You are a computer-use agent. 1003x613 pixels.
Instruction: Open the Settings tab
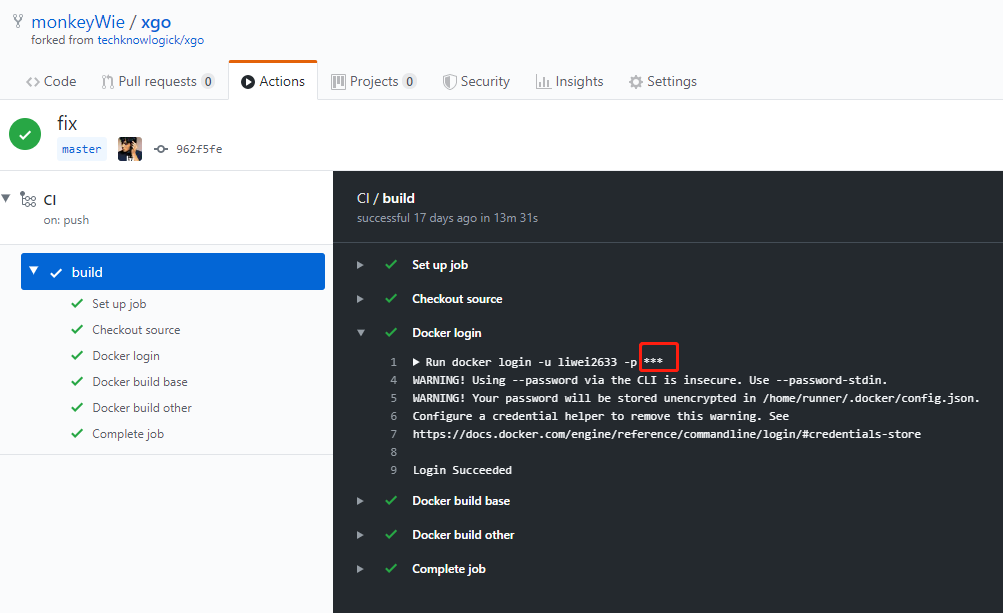[x=662, y=81]
